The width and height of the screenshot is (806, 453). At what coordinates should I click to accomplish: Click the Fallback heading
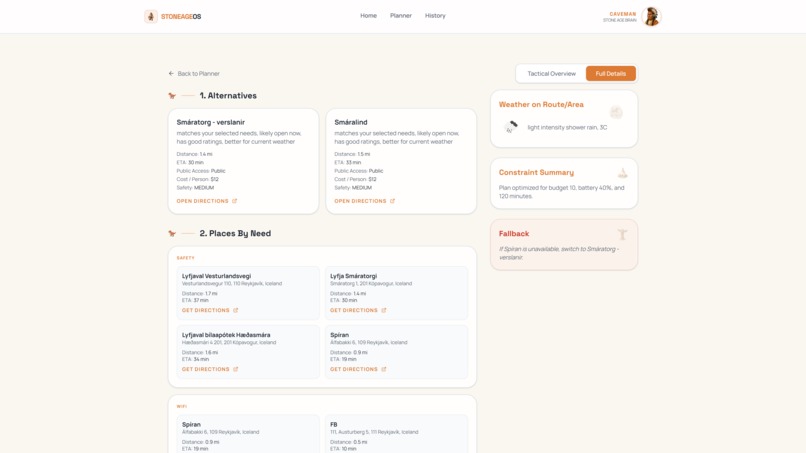point(514,233)
